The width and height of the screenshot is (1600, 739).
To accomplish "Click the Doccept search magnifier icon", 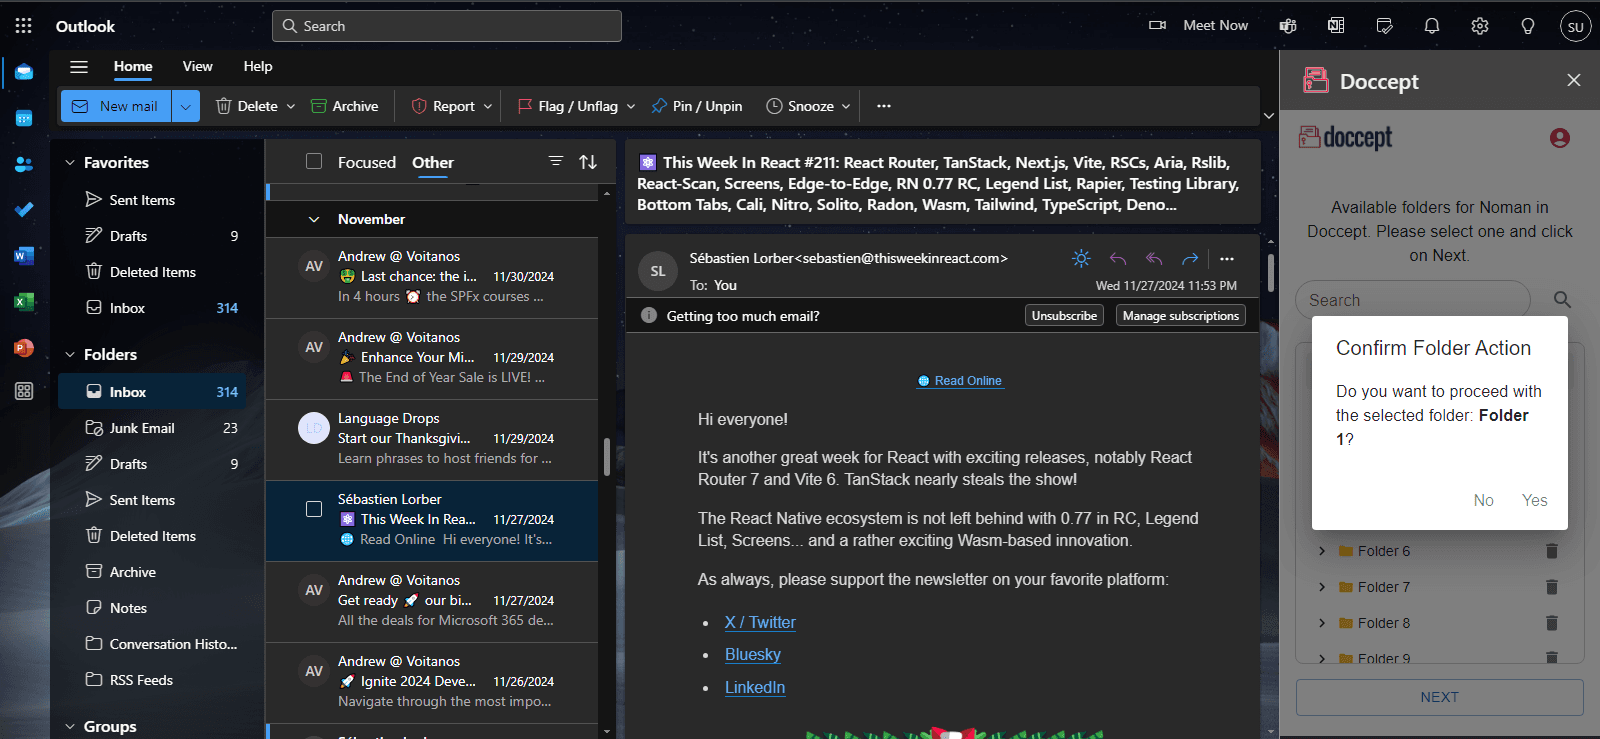I will (x=1562, y=299).
